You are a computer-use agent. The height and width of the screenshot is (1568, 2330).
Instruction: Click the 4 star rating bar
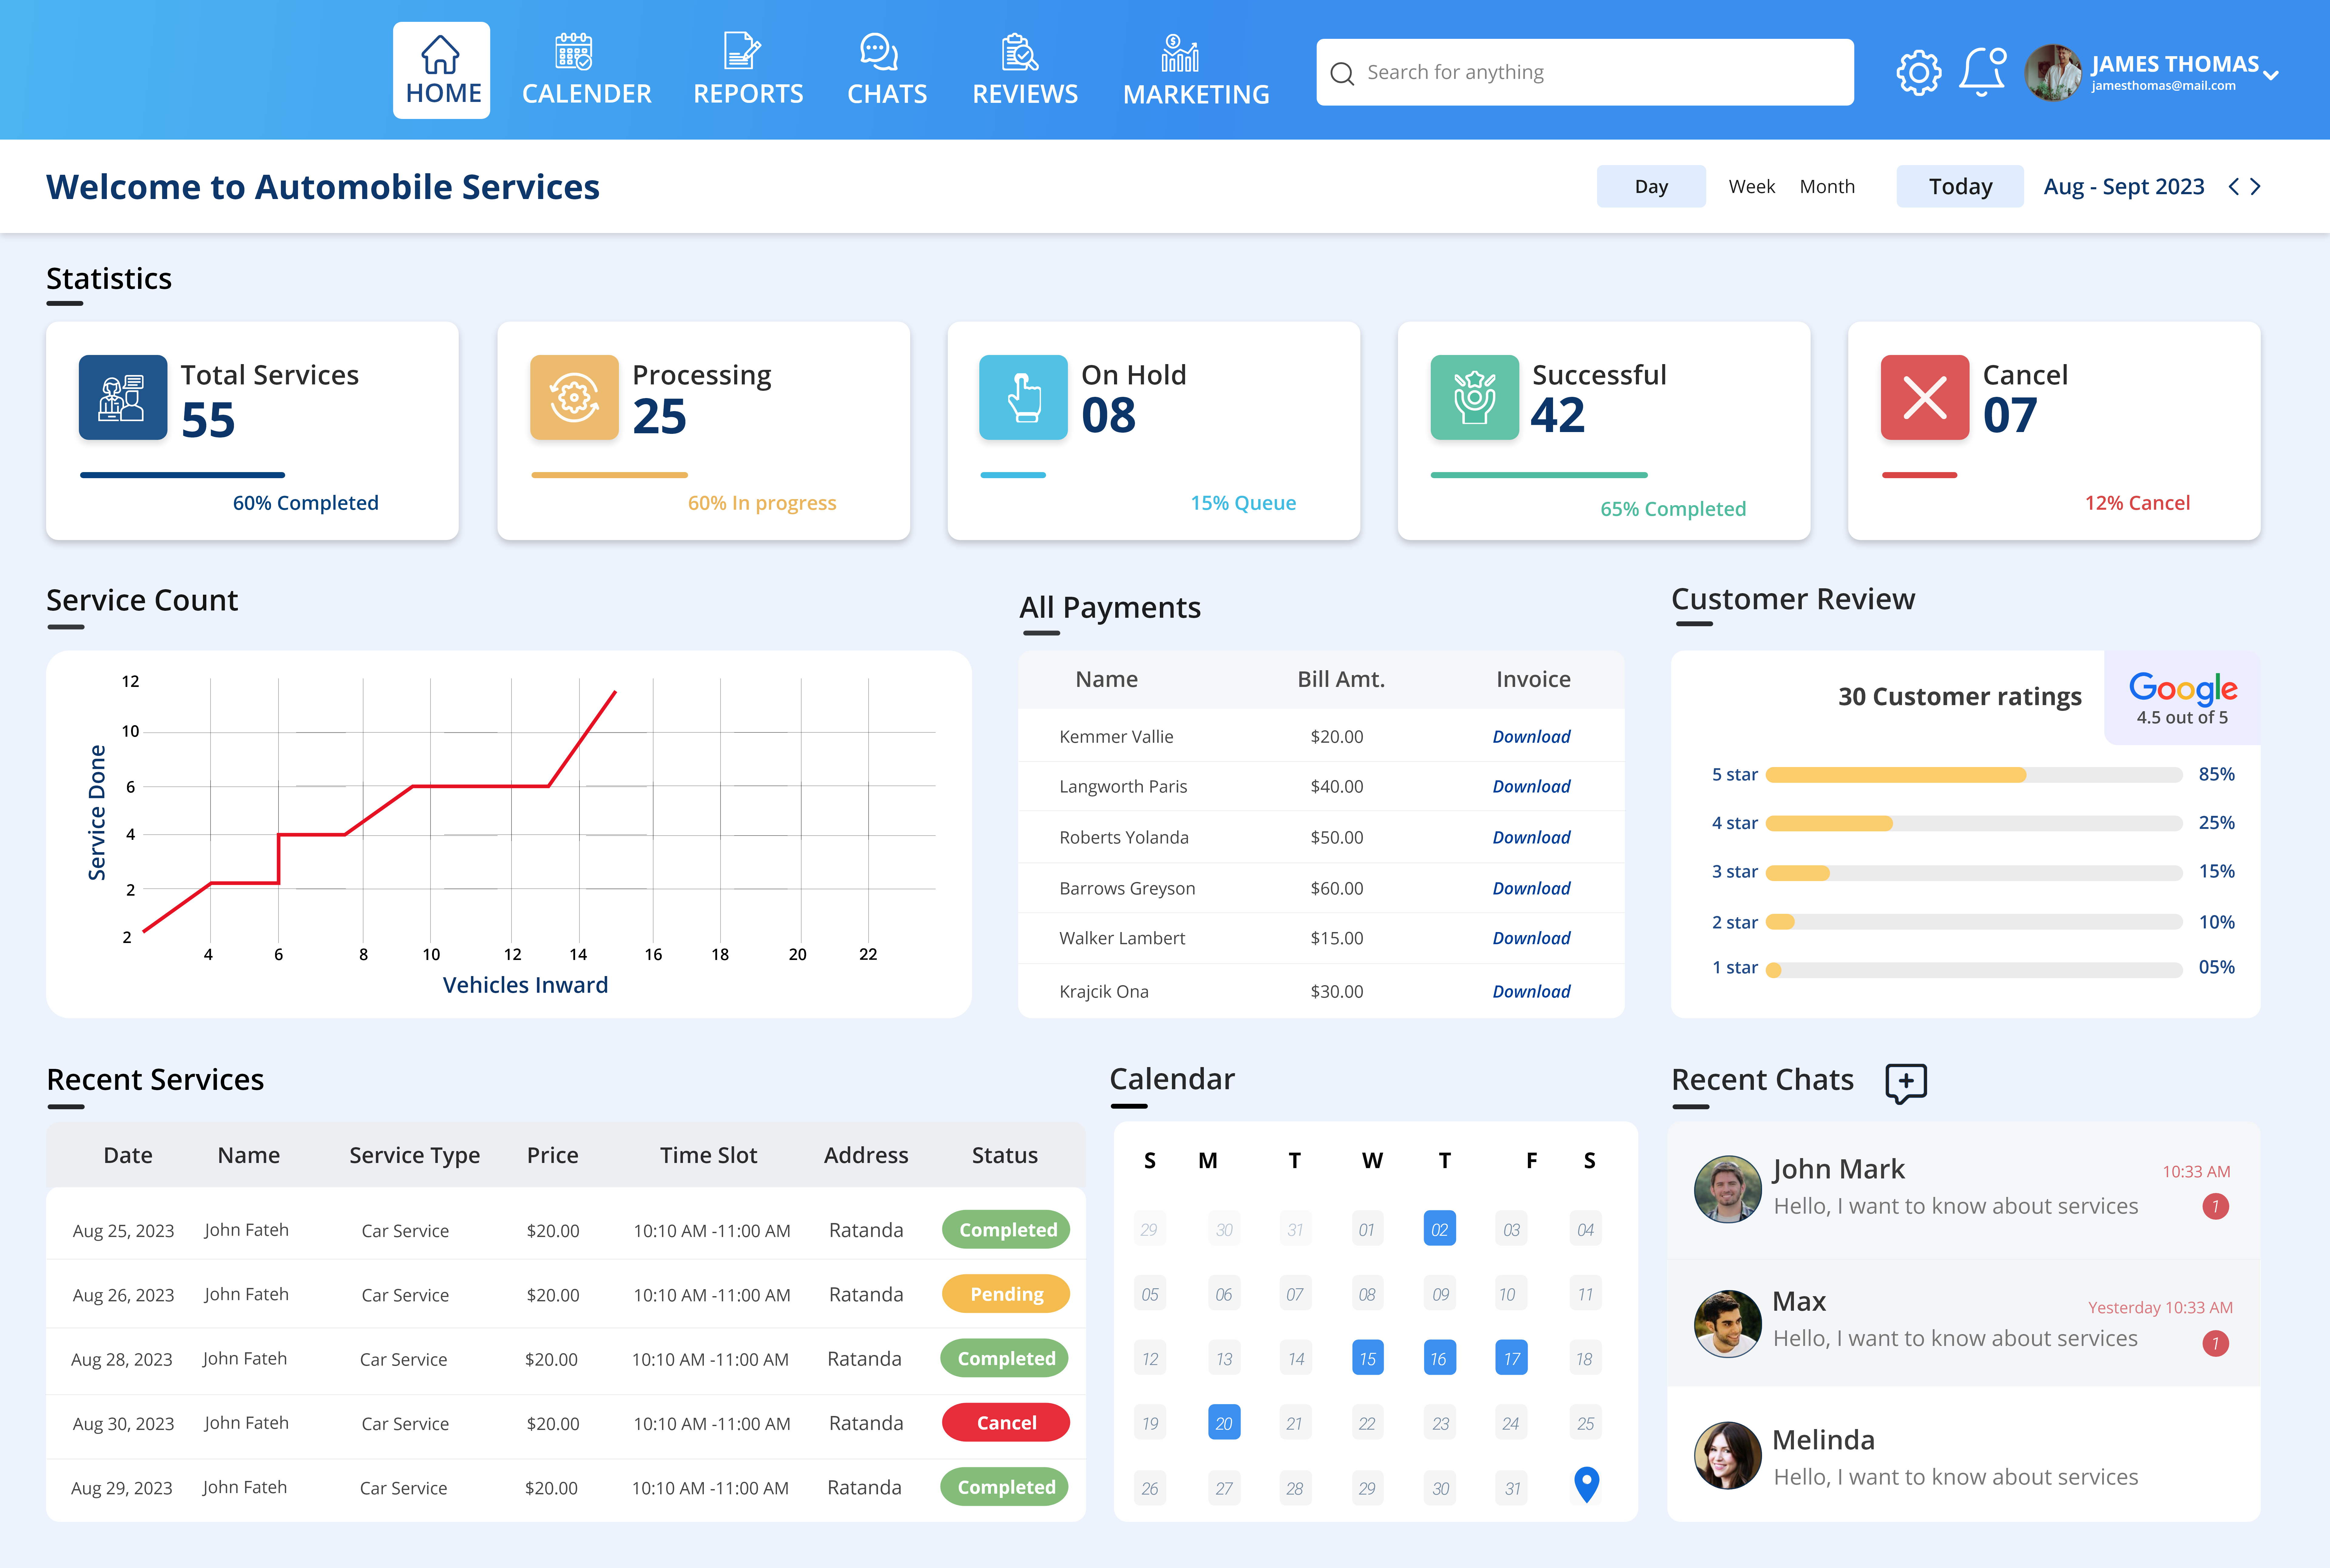(x=1974, y=824)
